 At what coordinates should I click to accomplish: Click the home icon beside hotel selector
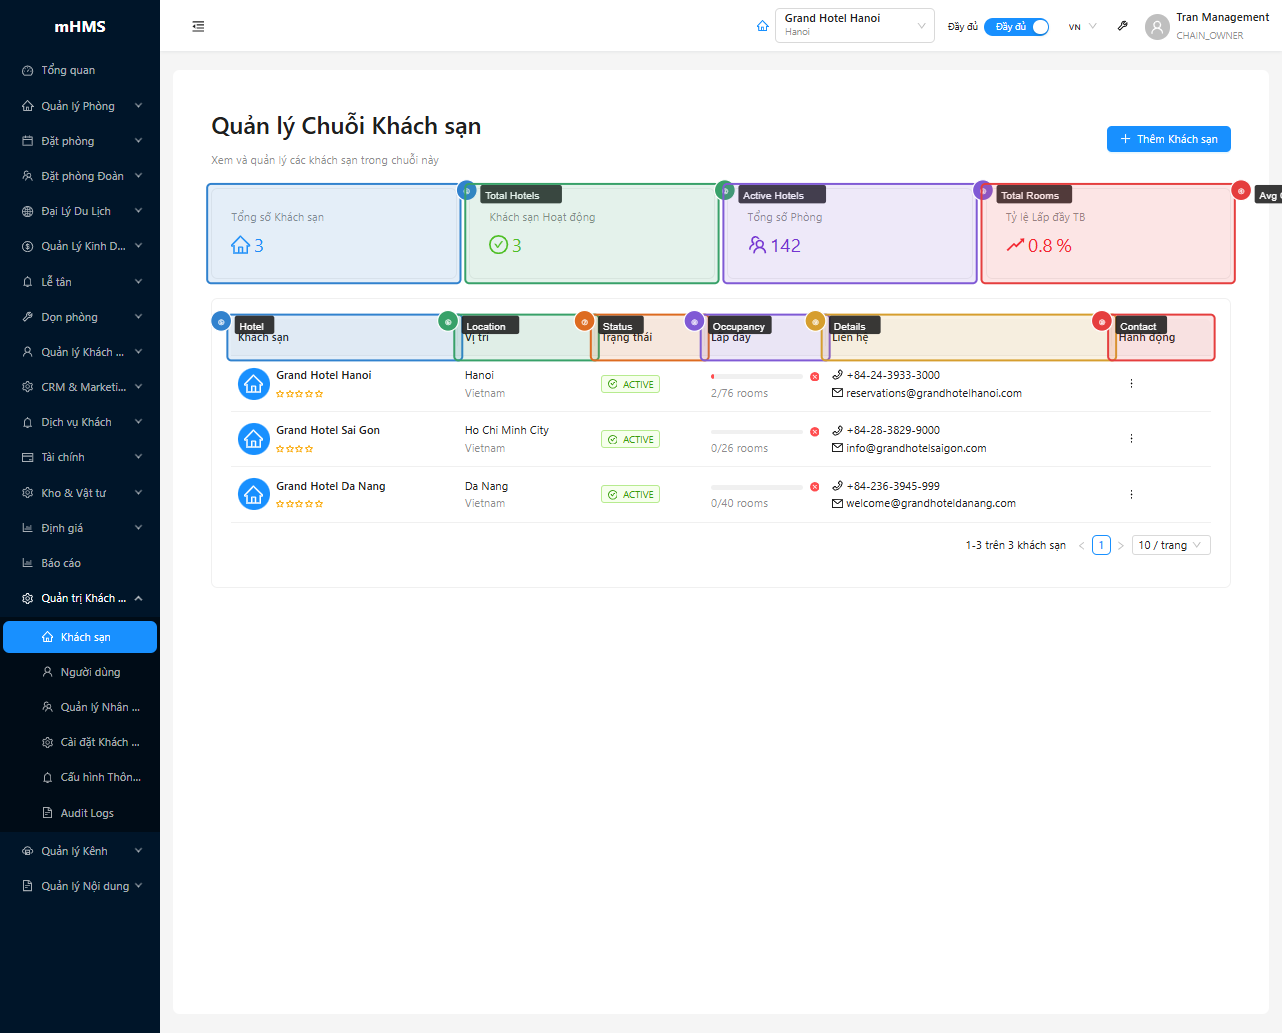pos(763,26)
